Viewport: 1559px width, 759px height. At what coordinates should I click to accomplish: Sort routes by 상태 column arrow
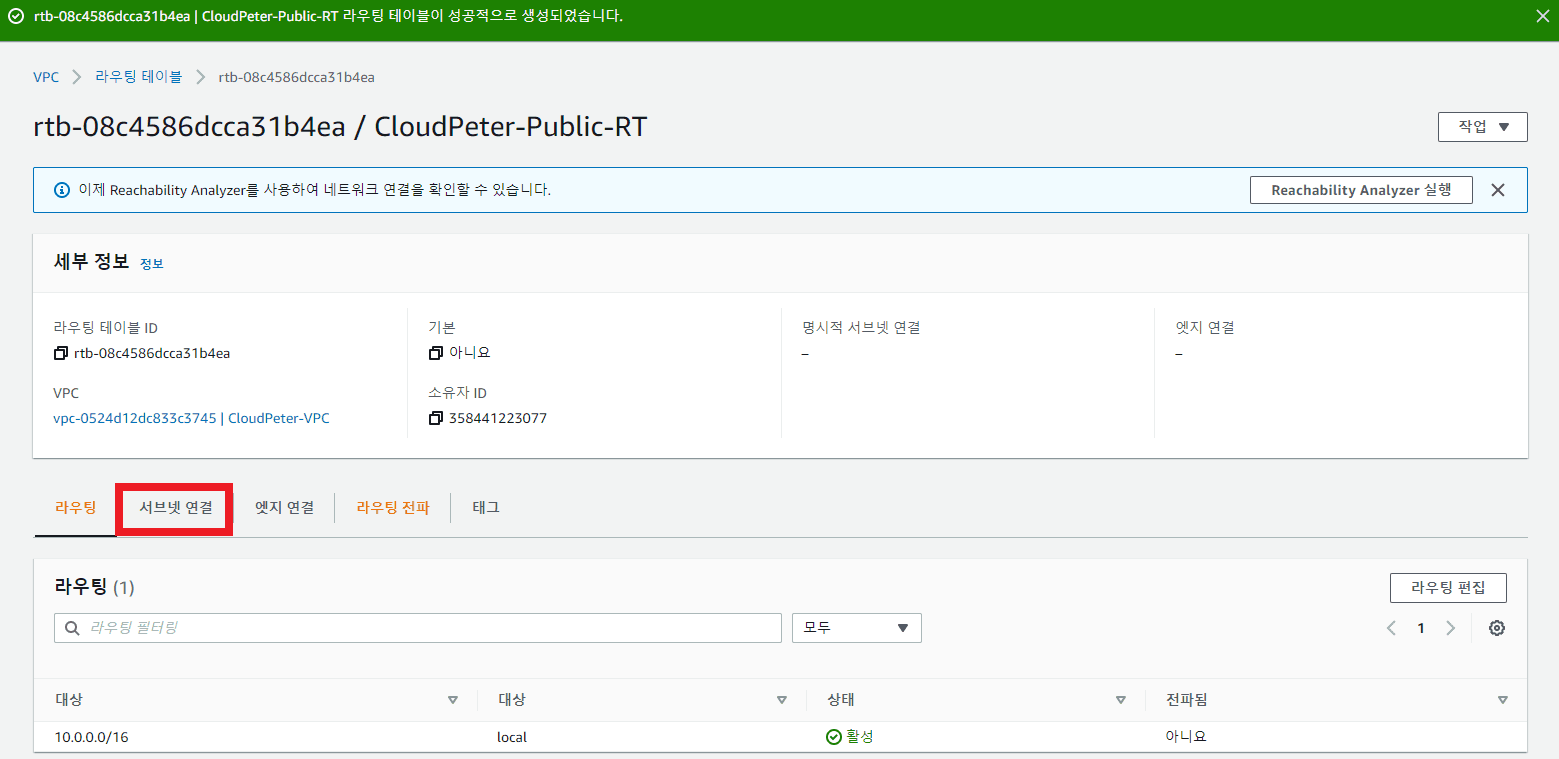1122,700
